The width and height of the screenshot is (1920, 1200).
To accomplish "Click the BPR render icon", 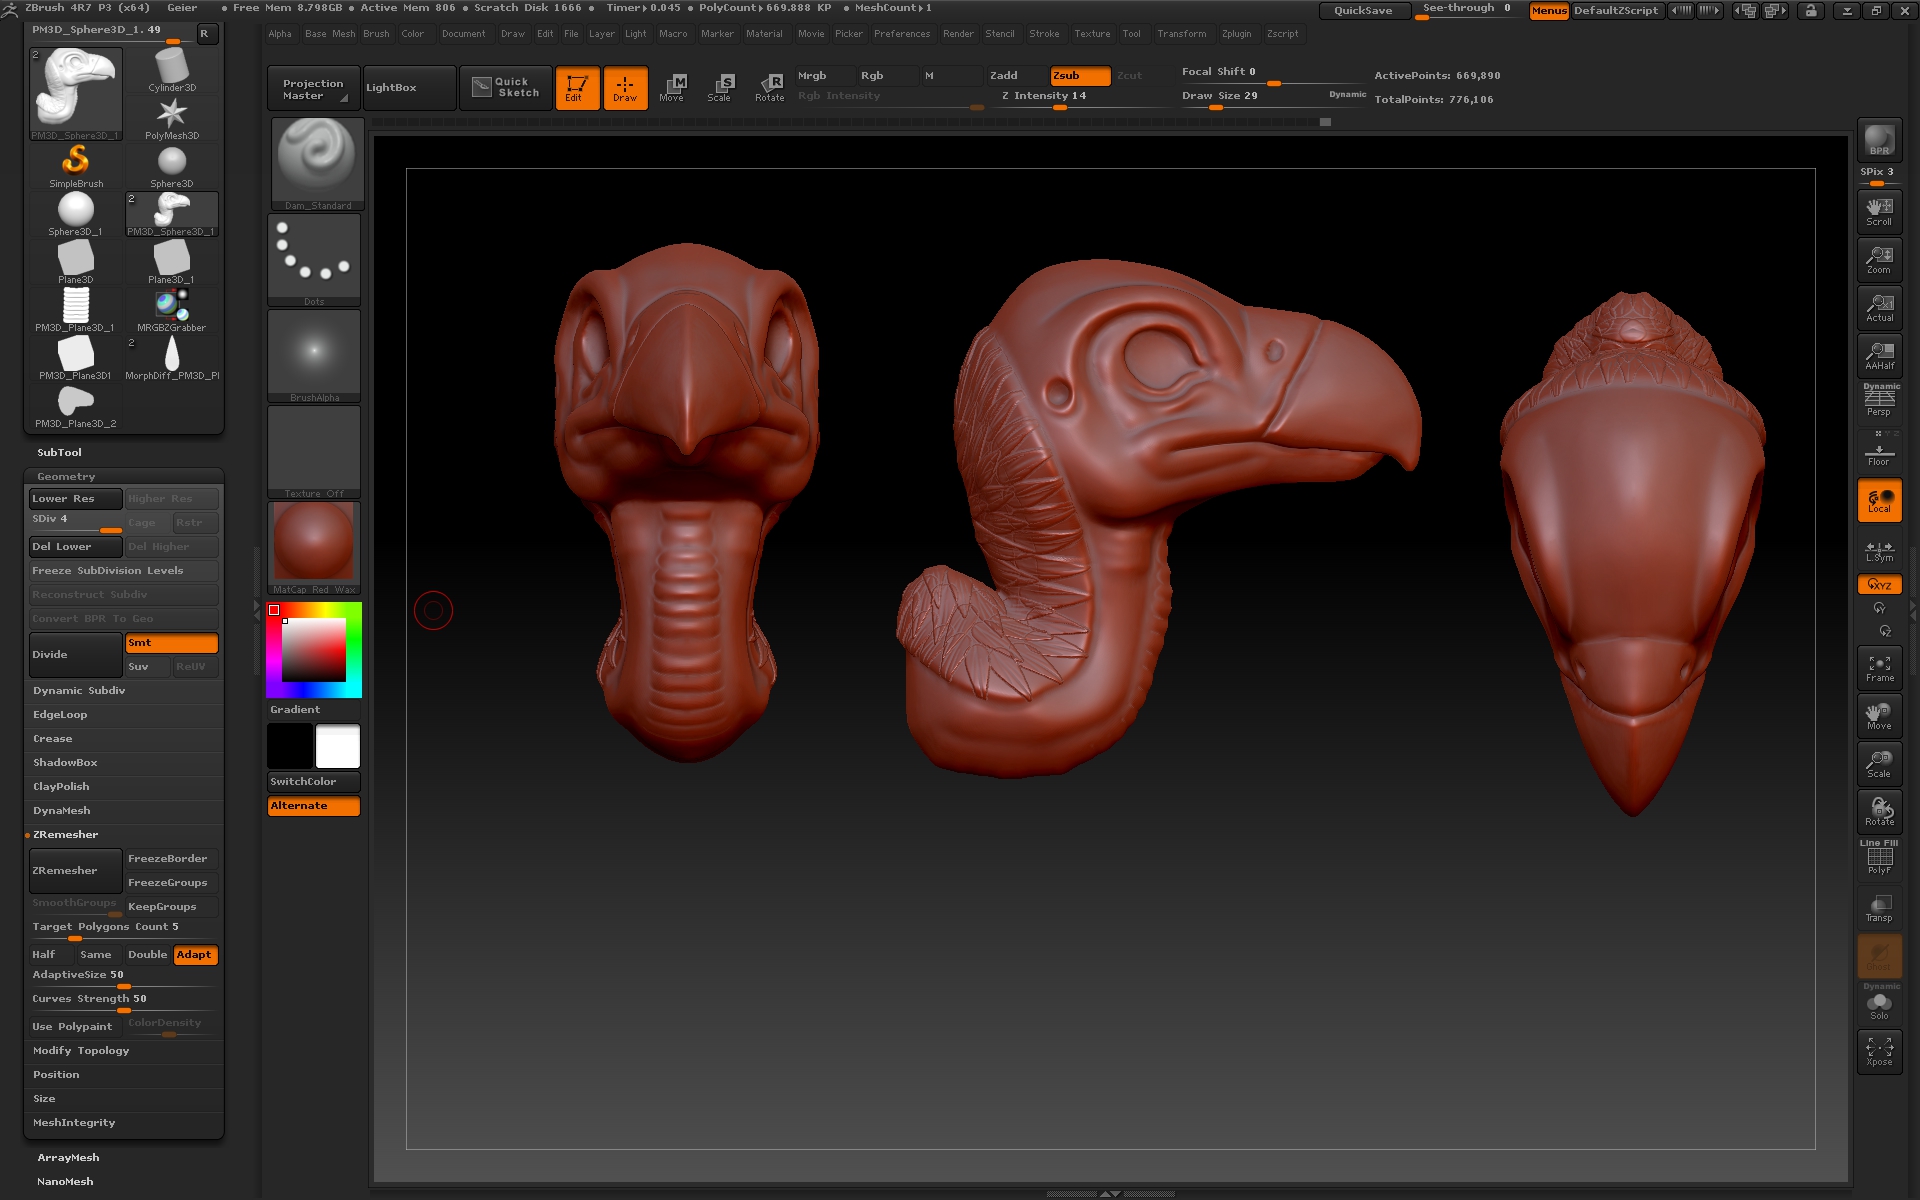I will [x=1879, y=140].
